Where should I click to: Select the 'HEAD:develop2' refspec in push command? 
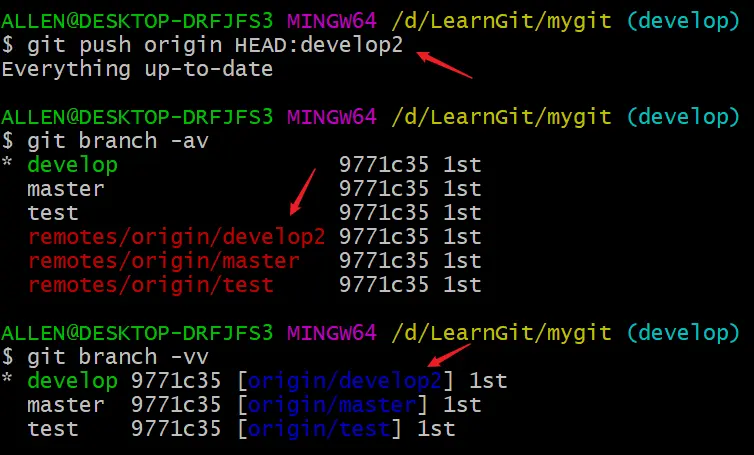319,45
